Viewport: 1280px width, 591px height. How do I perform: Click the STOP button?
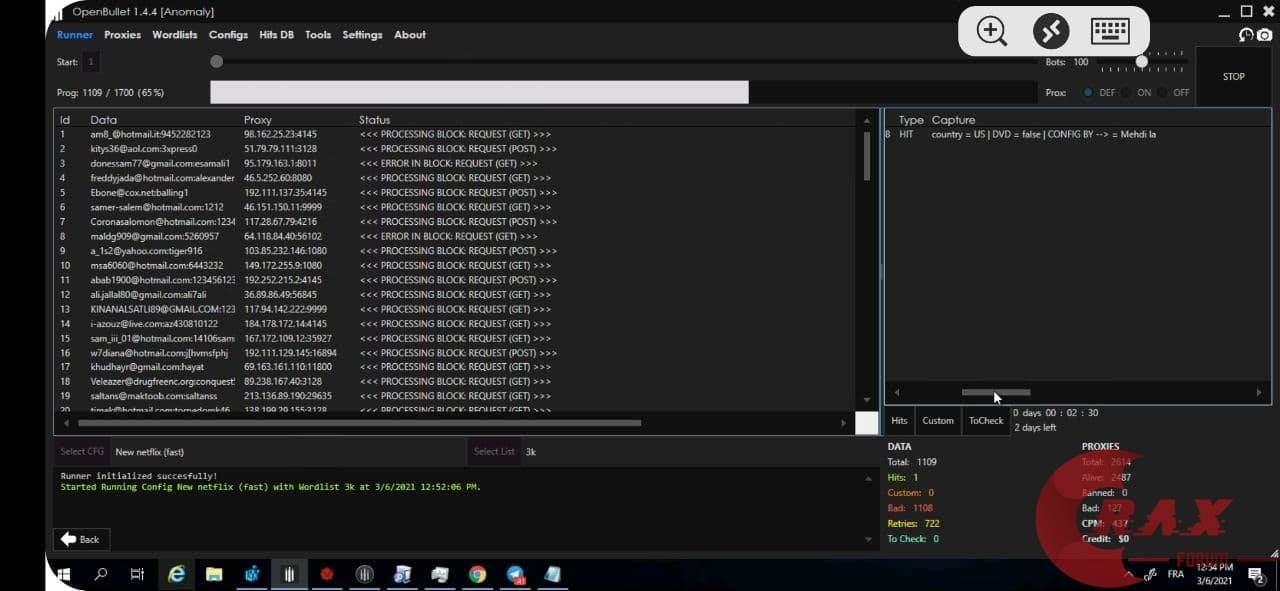pyautogui.click(x=1234, y=76)
